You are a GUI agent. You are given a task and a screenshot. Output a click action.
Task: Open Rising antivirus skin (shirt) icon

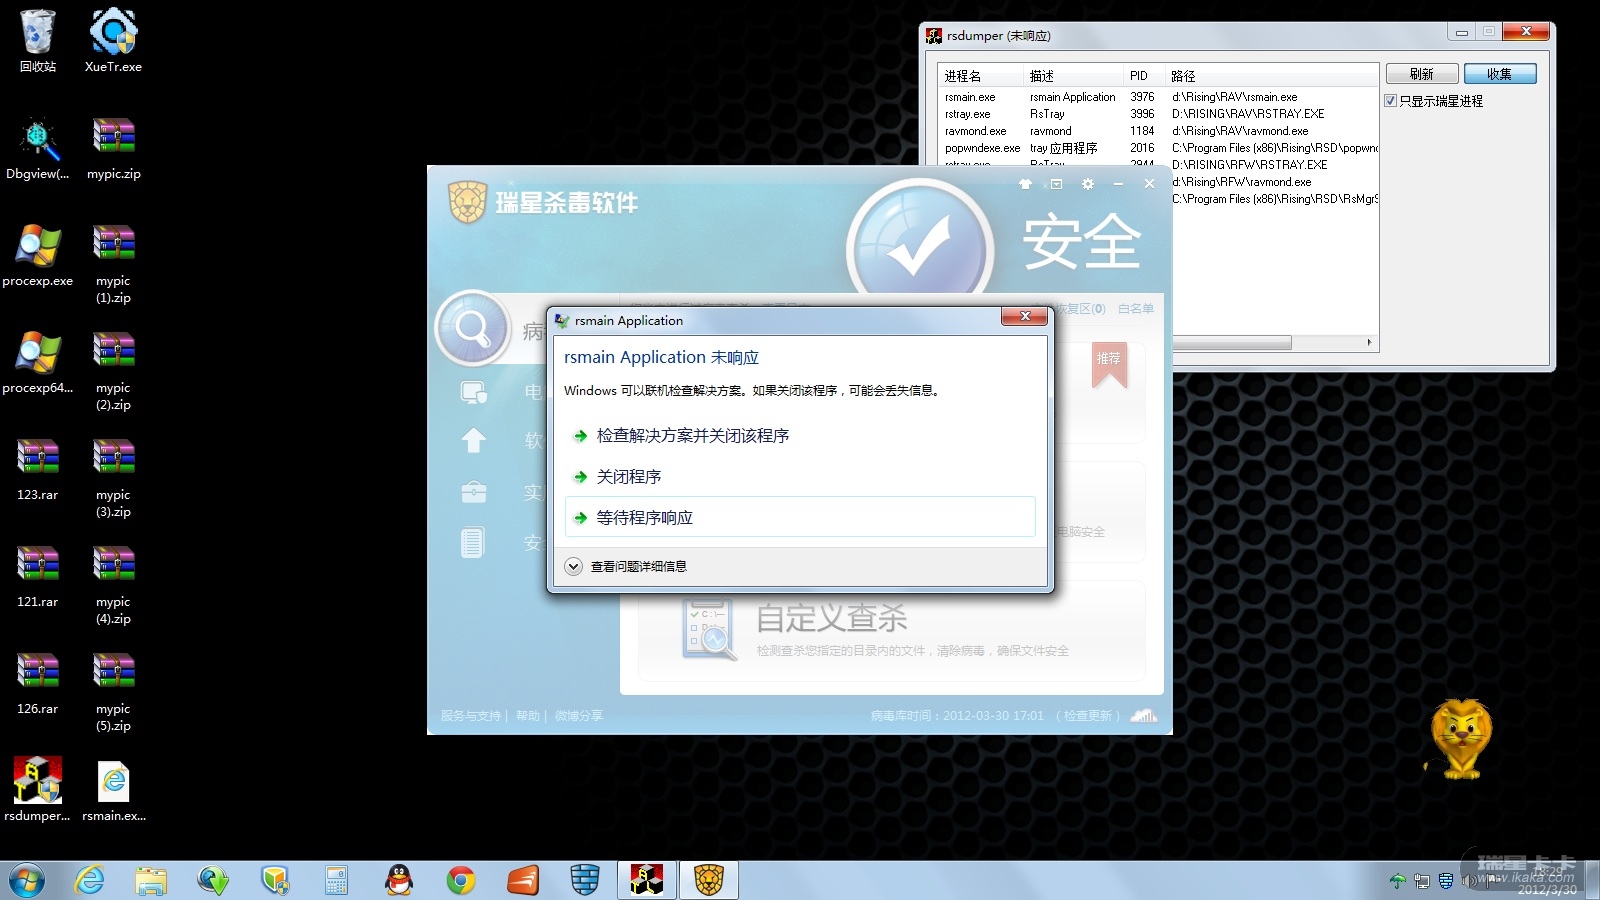pyautogui.click(x=1025, y=184)
